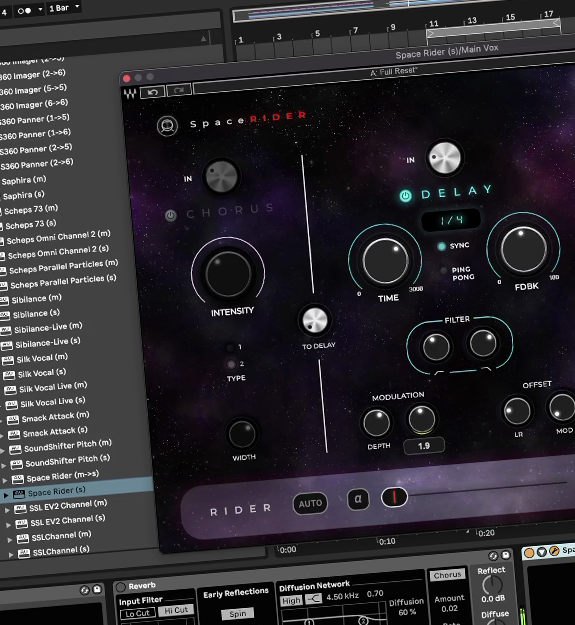This screenshot has height=625, width=575.
Task: Expand the SoundShifter Pitch (s) entry
Action: pyautogui.click(x=4, y=466)
